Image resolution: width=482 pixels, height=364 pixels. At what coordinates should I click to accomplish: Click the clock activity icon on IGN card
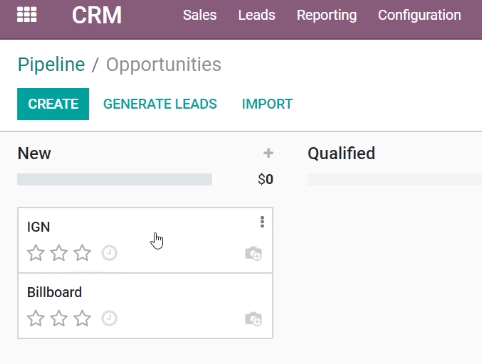point(109,253)
